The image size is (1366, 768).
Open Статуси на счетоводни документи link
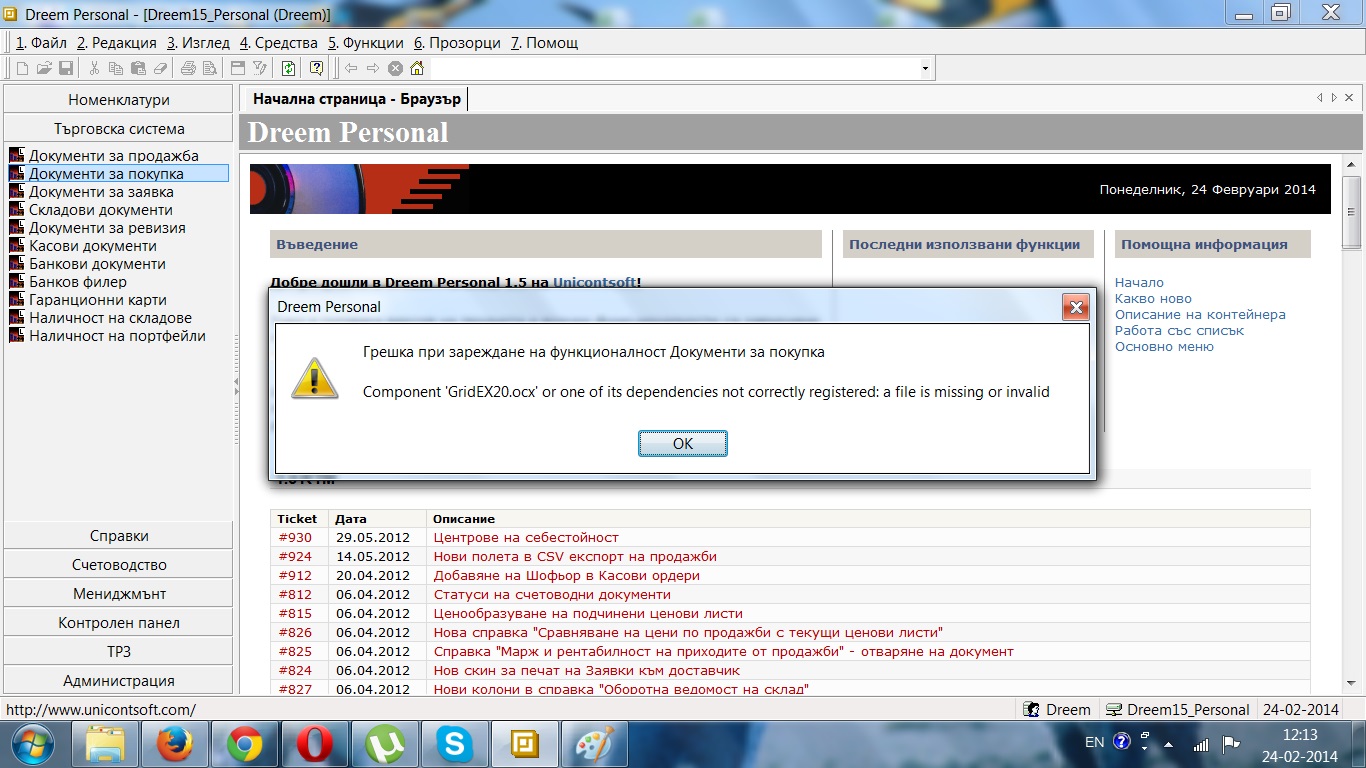click(x=552, y=595)
